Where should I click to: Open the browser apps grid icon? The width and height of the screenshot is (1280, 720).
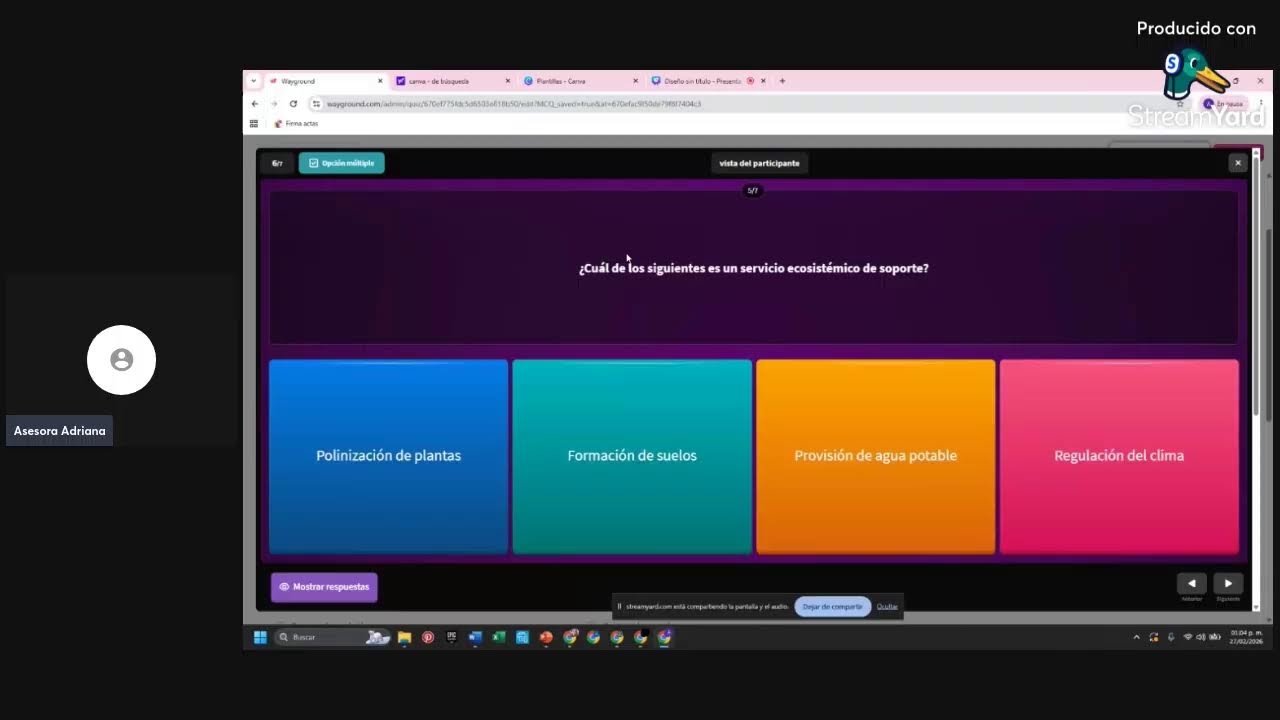pos(254,124)
